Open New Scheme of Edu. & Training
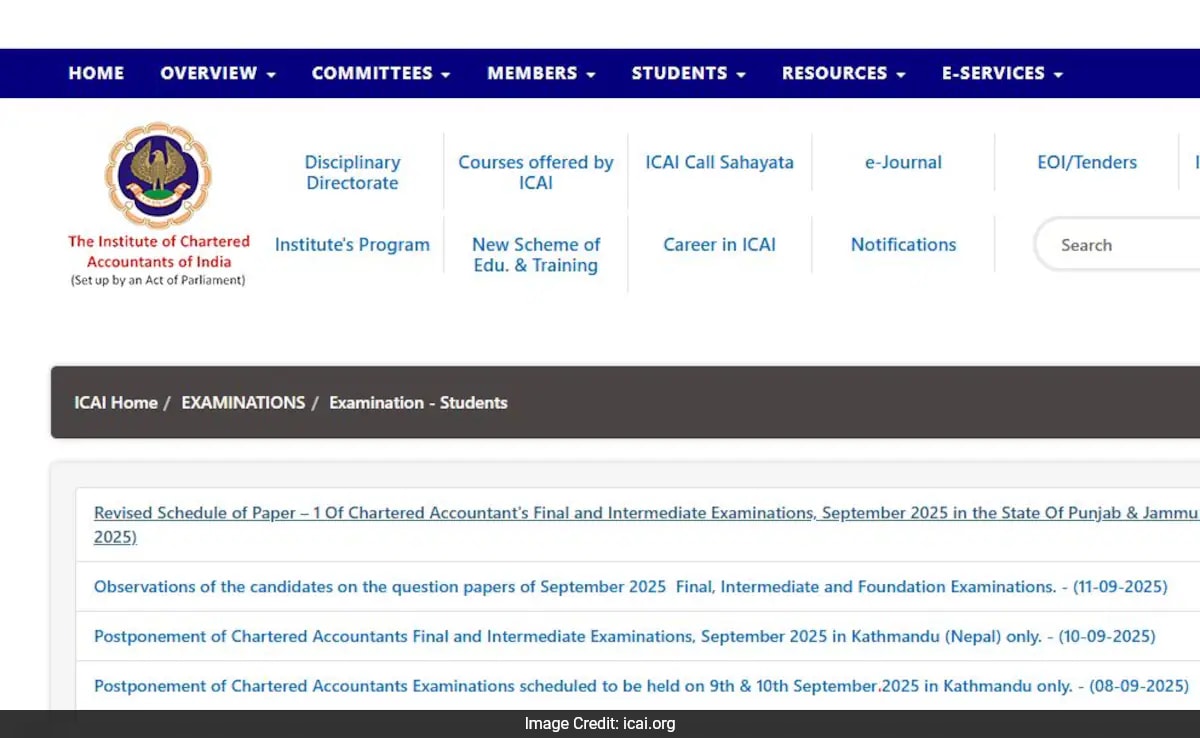1200x738 pixels. [536, 255]
